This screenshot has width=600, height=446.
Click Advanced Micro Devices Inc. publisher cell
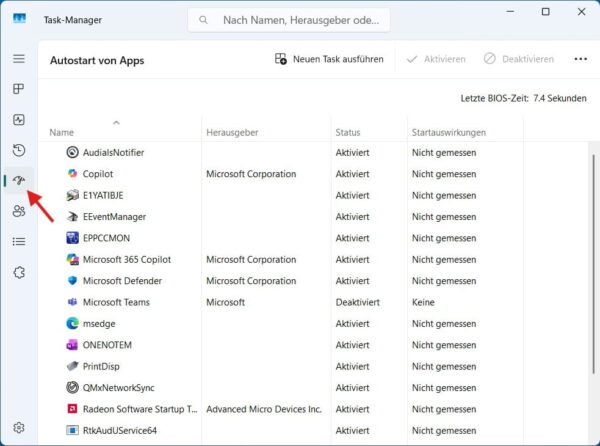click(x=264, y=409)
